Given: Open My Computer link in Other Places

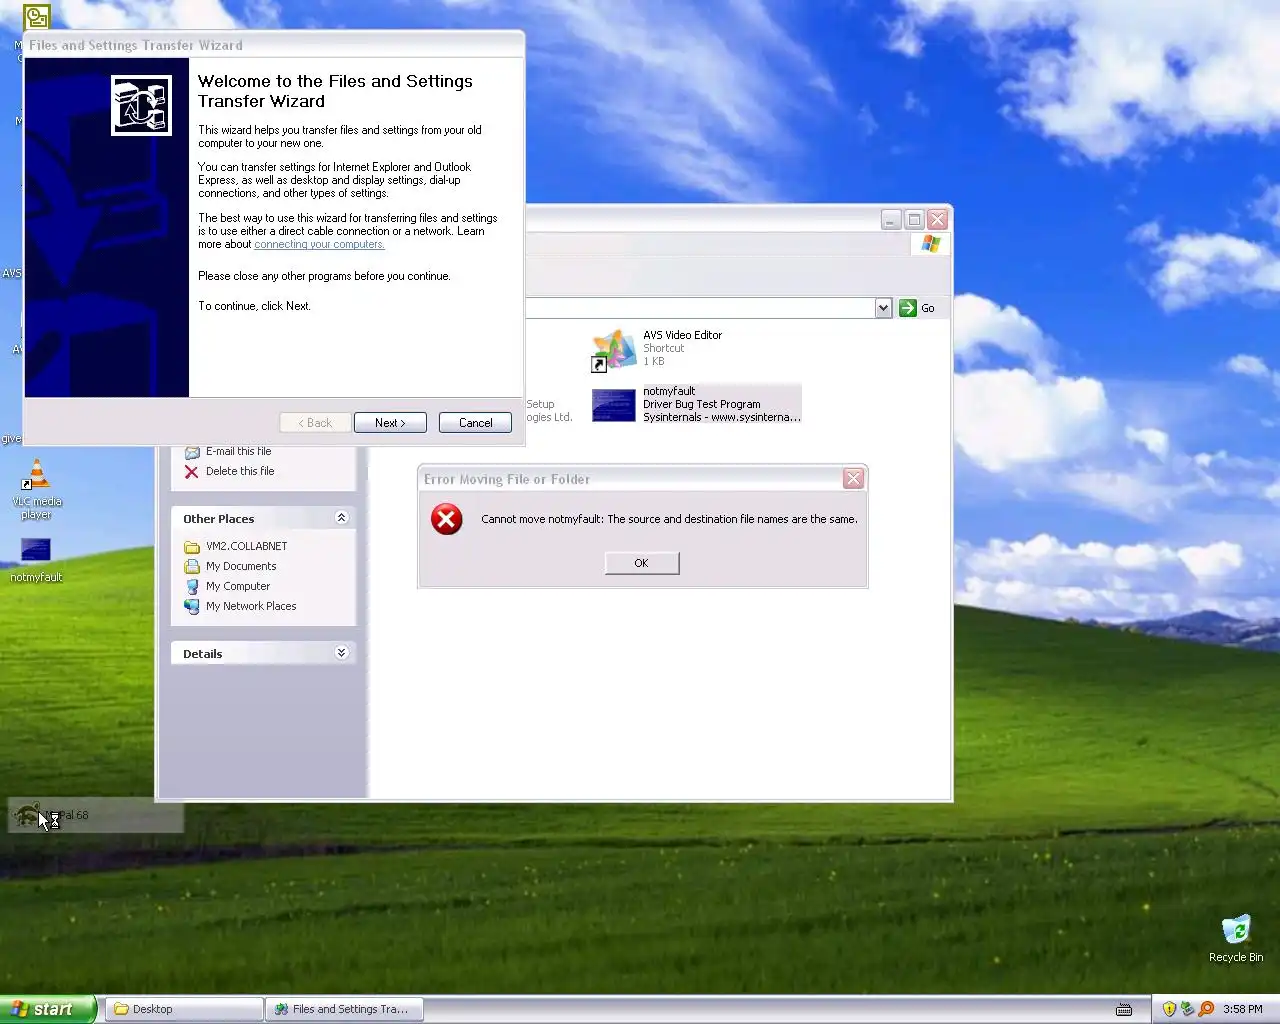Looking at the screenshot, I should [x=238, y=586].
